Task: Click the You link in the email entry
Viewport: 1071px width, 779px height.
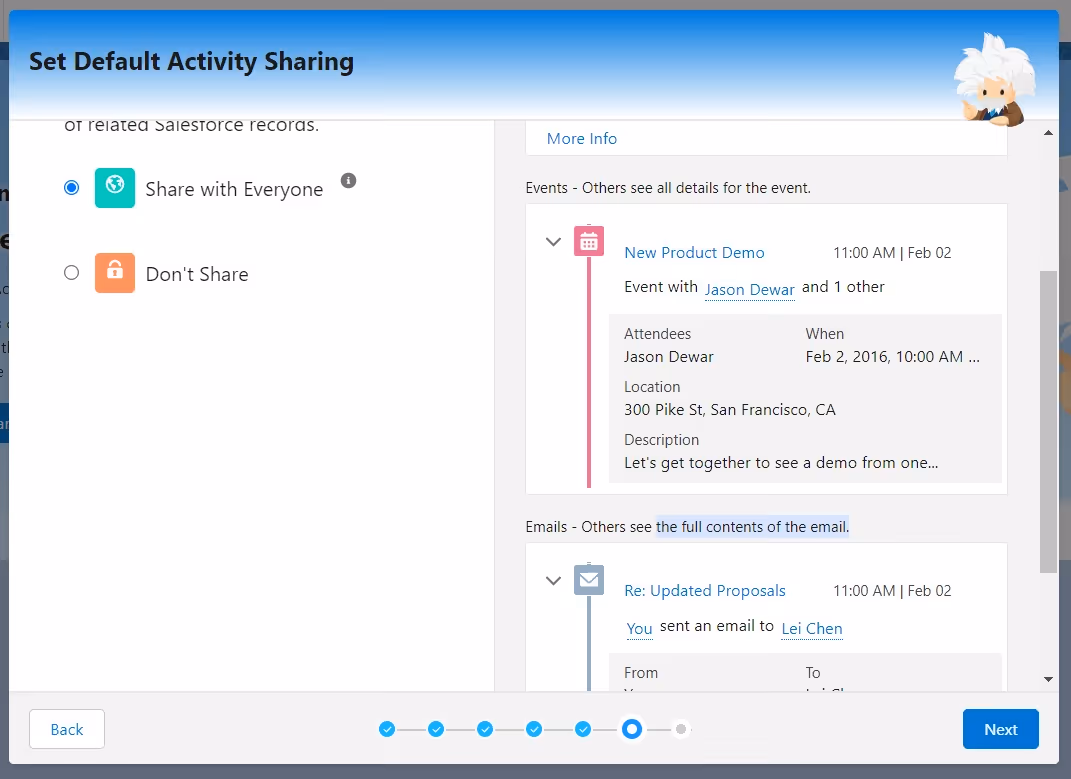Action: coord(639,629)
